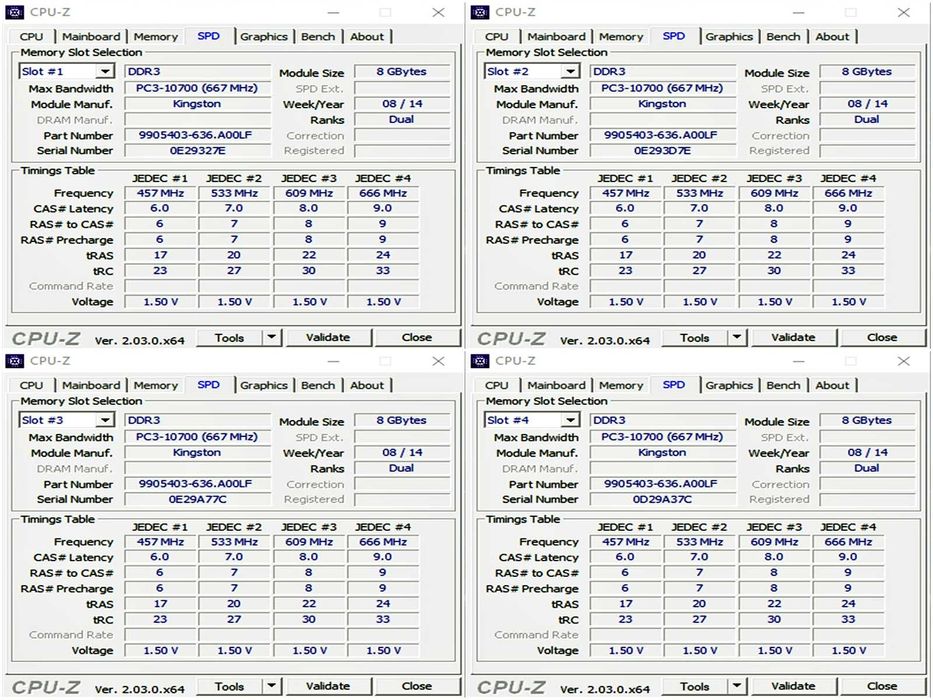The image size is (933, 700).
Task: Switch to CPU tab in Slot #1 window
Action: tap(32, 36)
